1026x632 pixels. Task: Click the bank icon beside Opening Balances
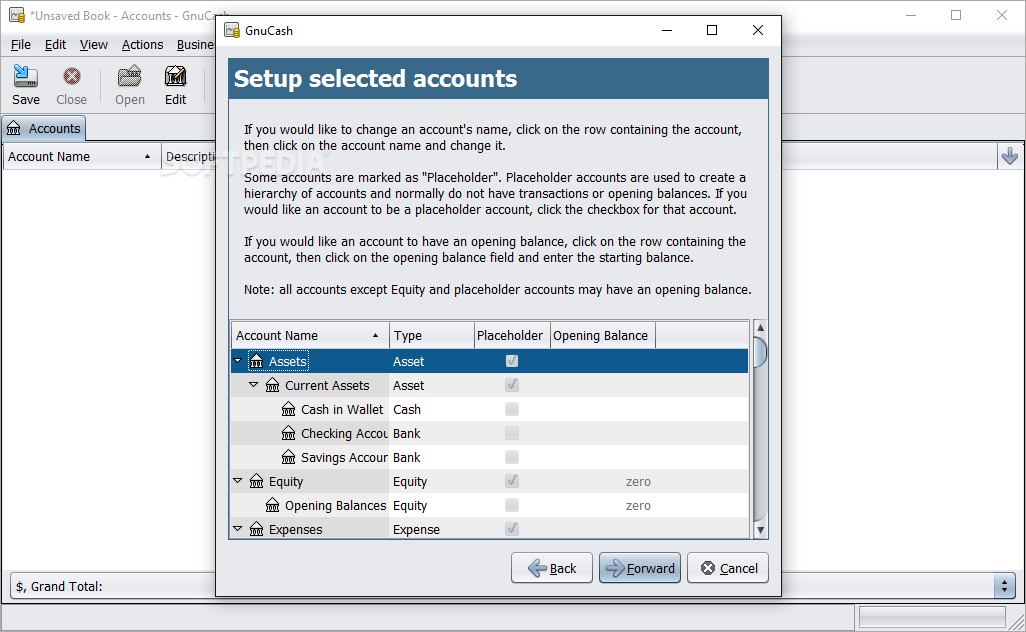pyautogui.click(x=272, y=505)
